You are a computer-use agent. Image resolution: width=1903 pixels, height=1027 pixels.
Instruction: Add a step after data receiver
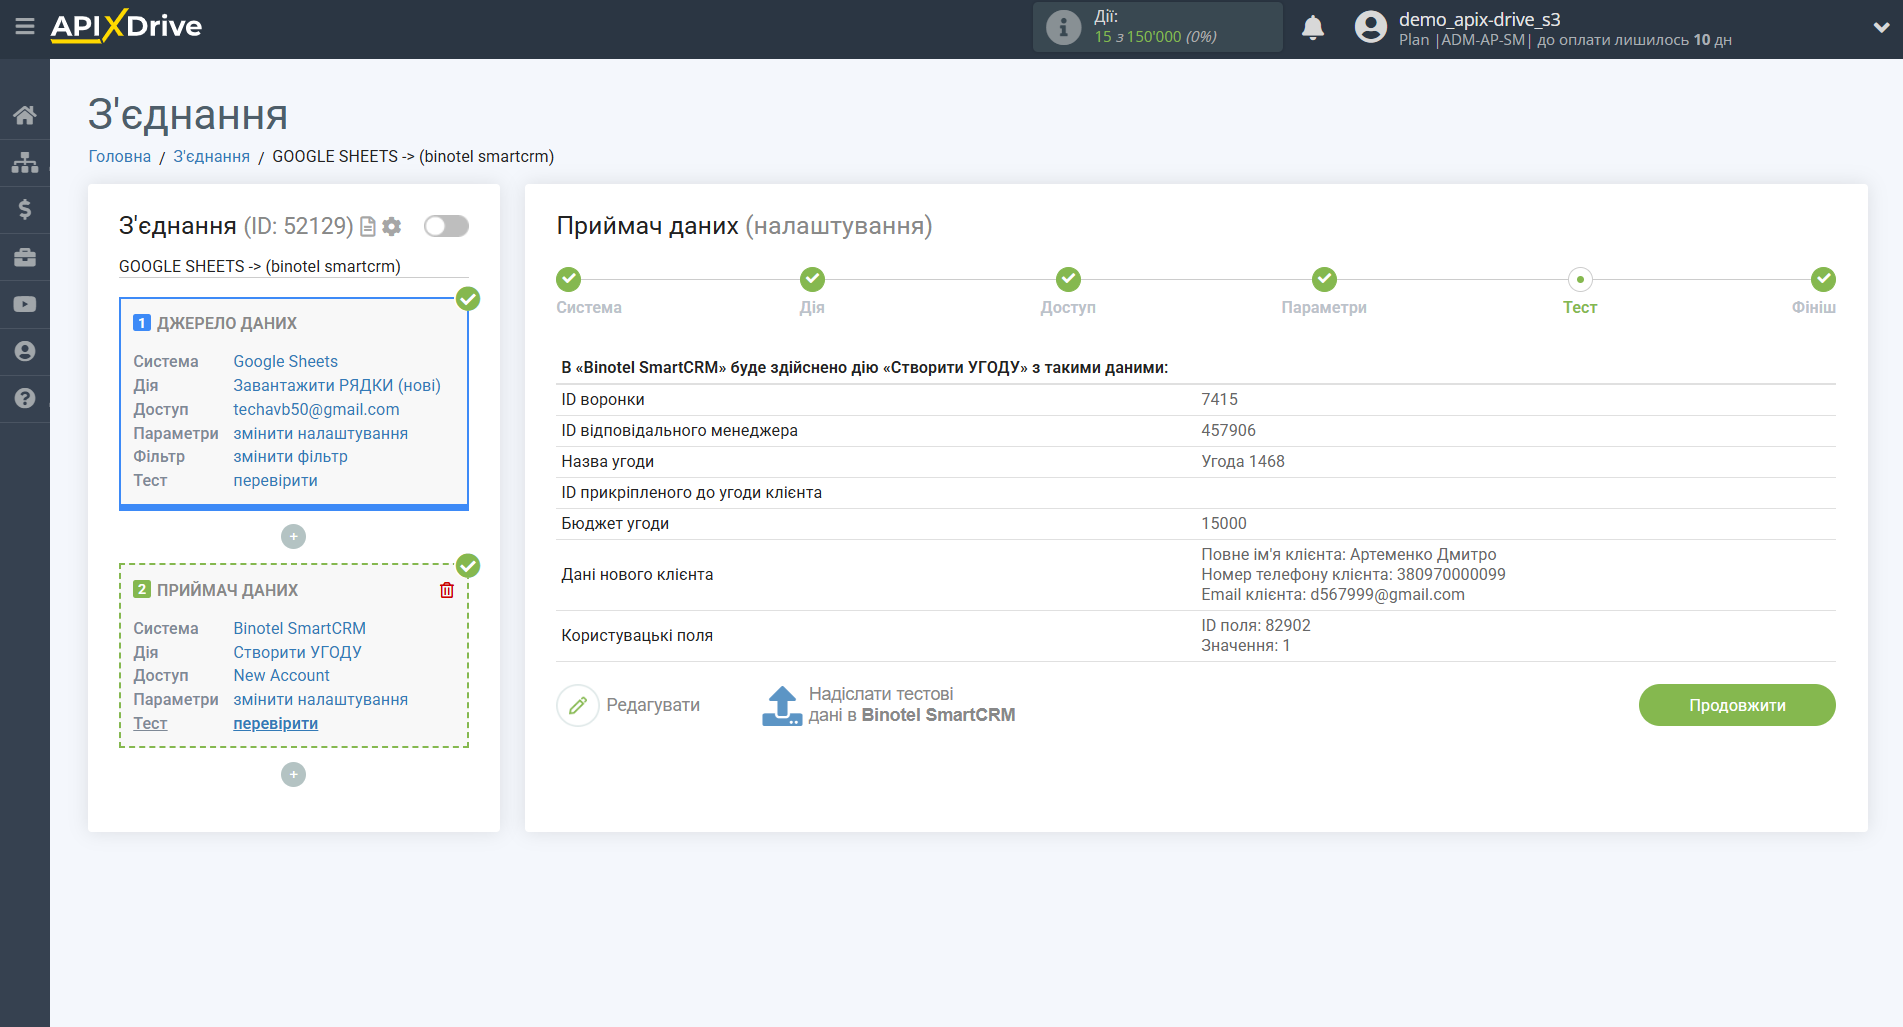click(293, 775)
